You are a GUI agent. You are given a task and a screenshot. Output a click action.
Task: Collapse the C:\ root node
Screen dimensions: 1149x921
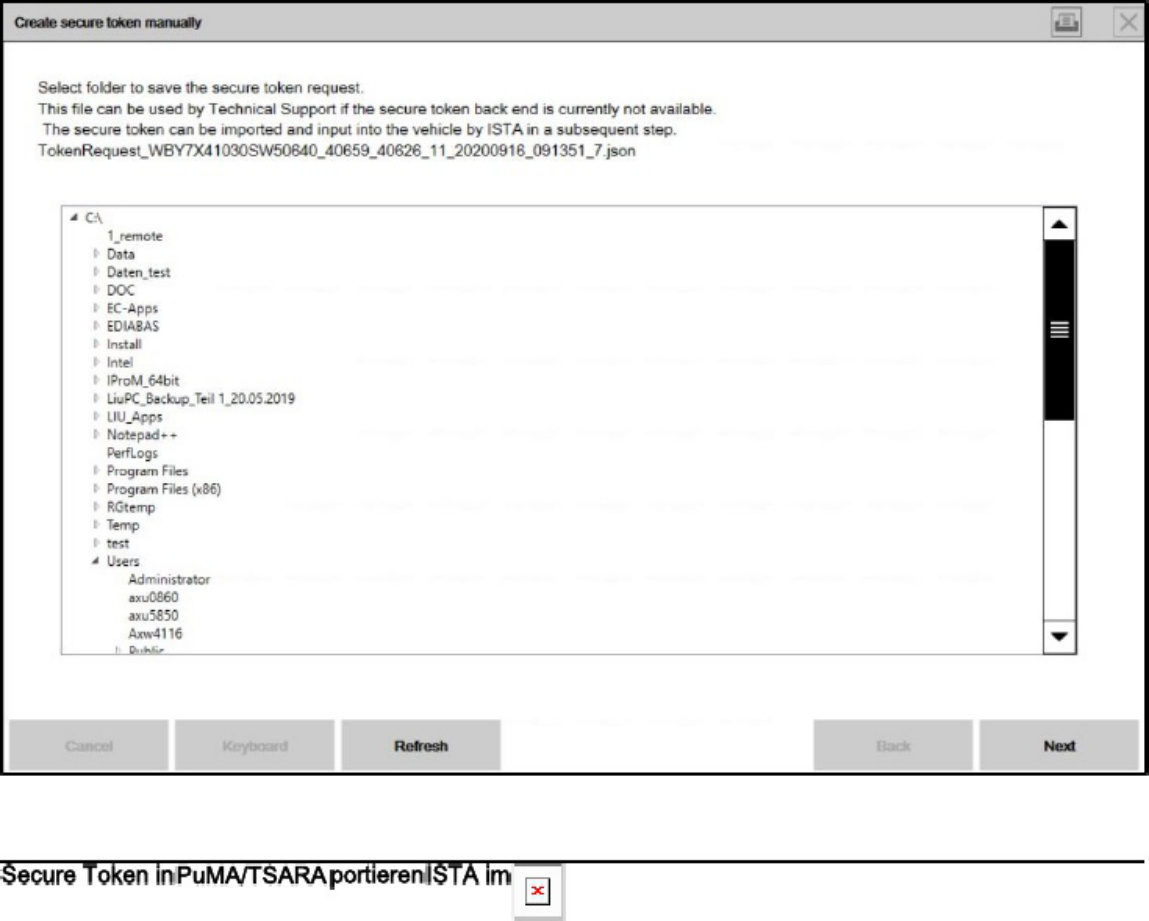(x=73, y=218)
